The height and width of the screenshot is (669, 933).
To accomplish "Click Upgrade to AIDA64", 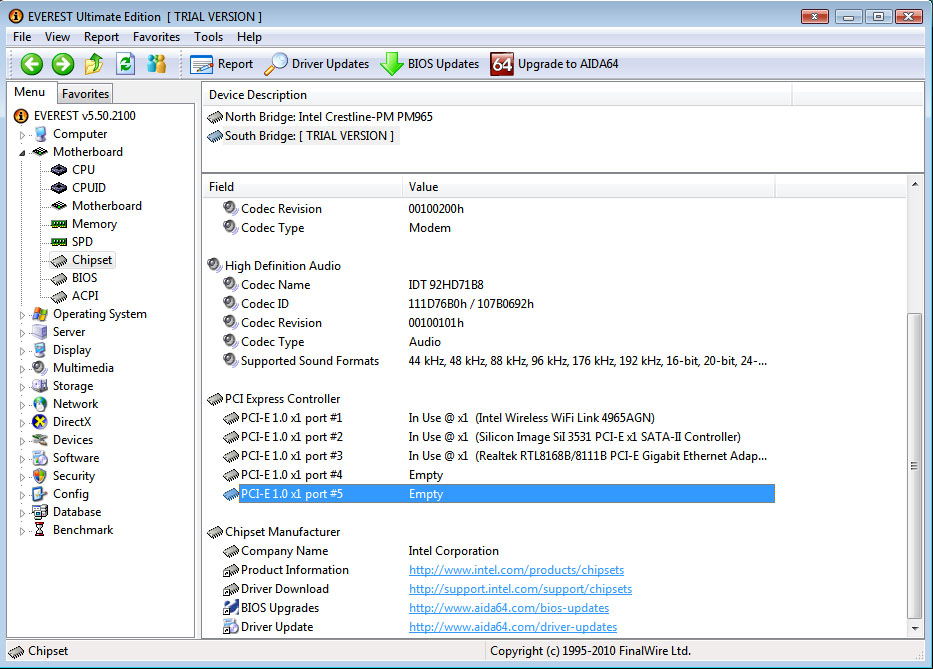I will point(555,64).
